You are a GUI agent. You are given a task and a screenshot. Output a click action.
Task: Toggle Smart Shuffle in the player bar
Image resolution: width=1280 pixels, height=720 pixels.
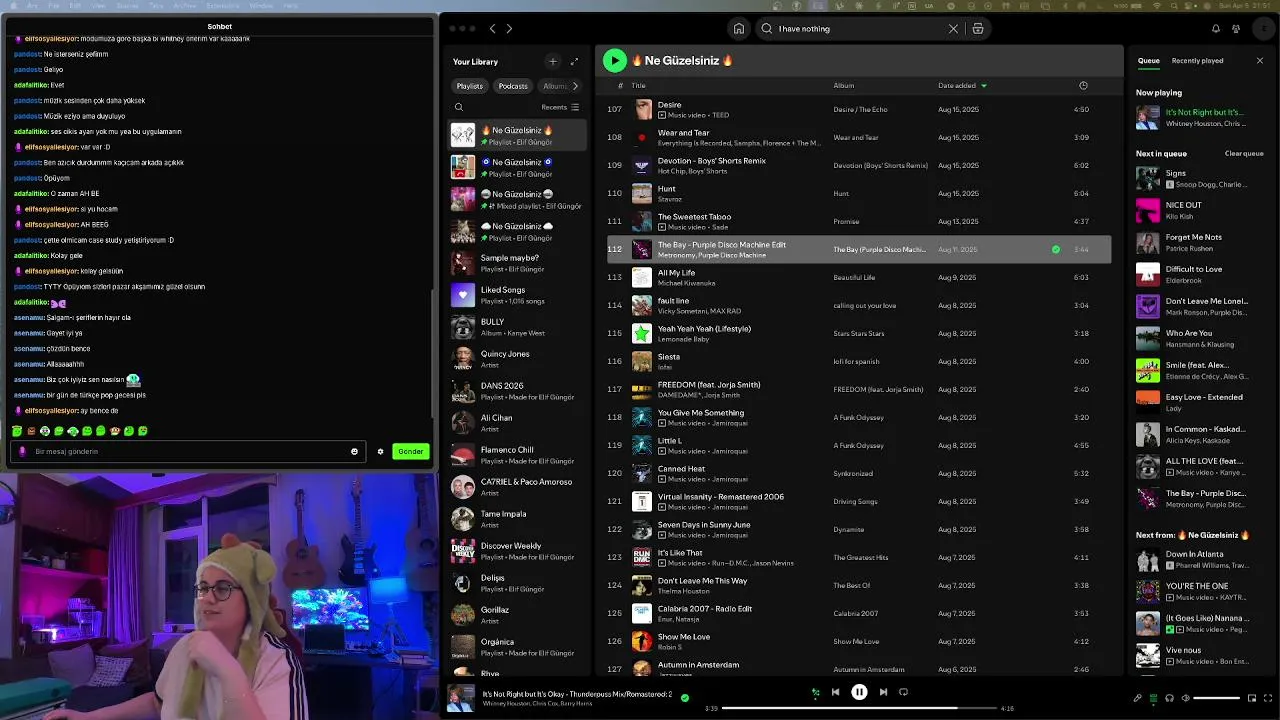pyautogui.click(x=816, y=692)
